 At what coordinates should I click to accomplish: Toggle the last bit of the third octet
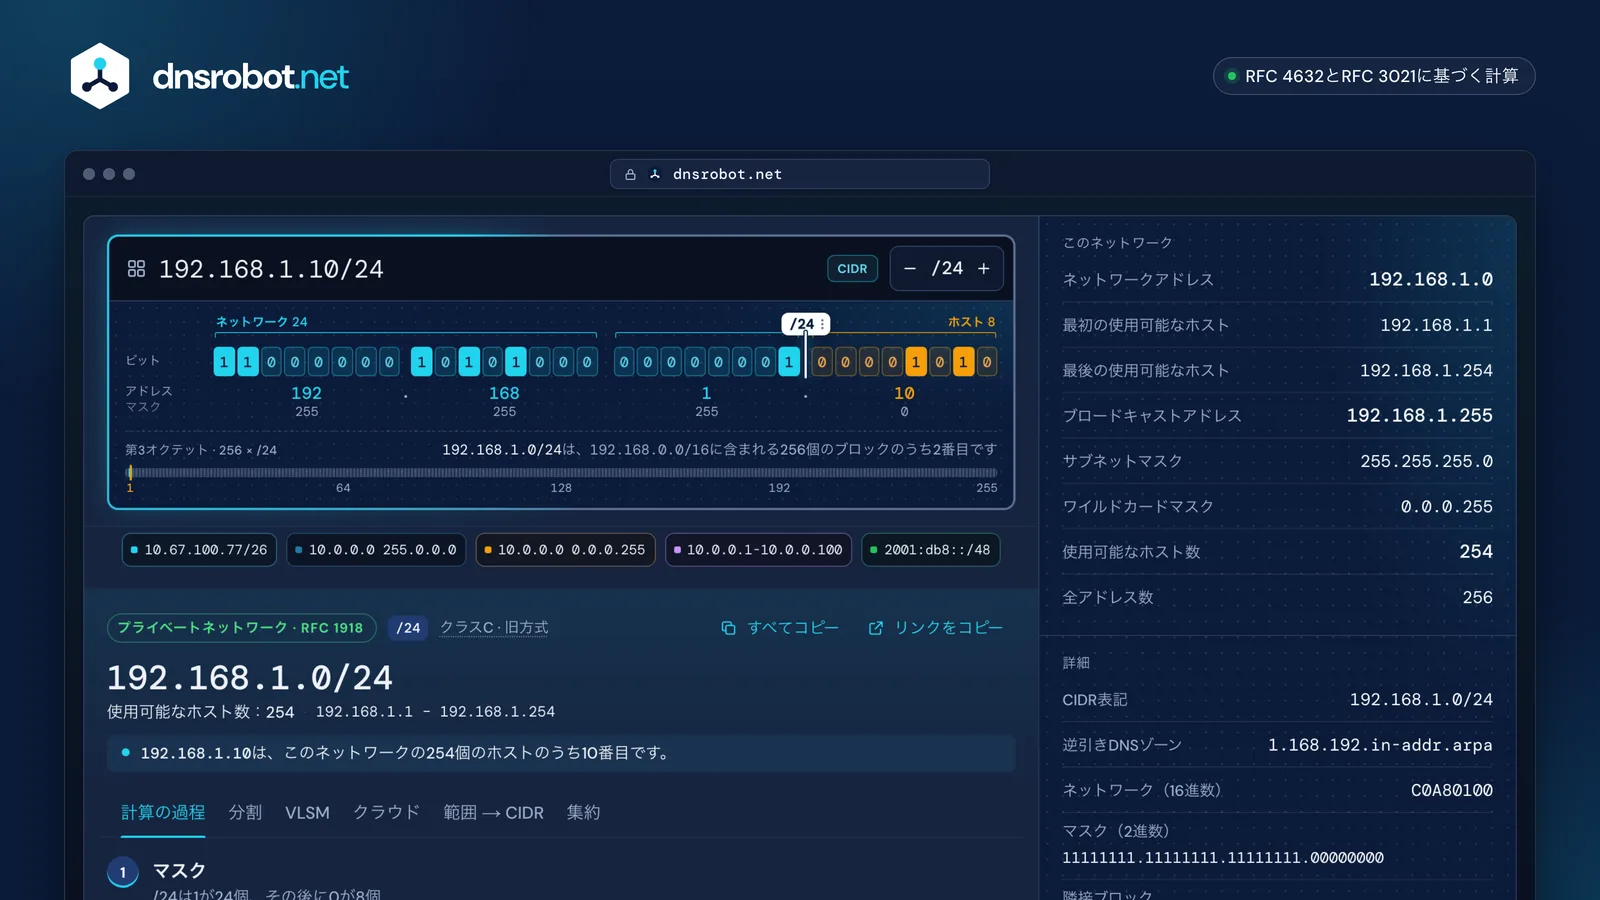[789, 362]
